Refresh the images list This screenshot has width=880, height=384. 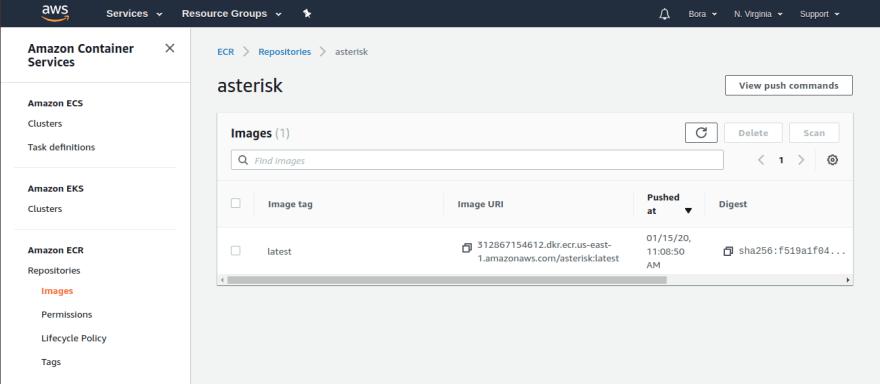click(701, 133)
